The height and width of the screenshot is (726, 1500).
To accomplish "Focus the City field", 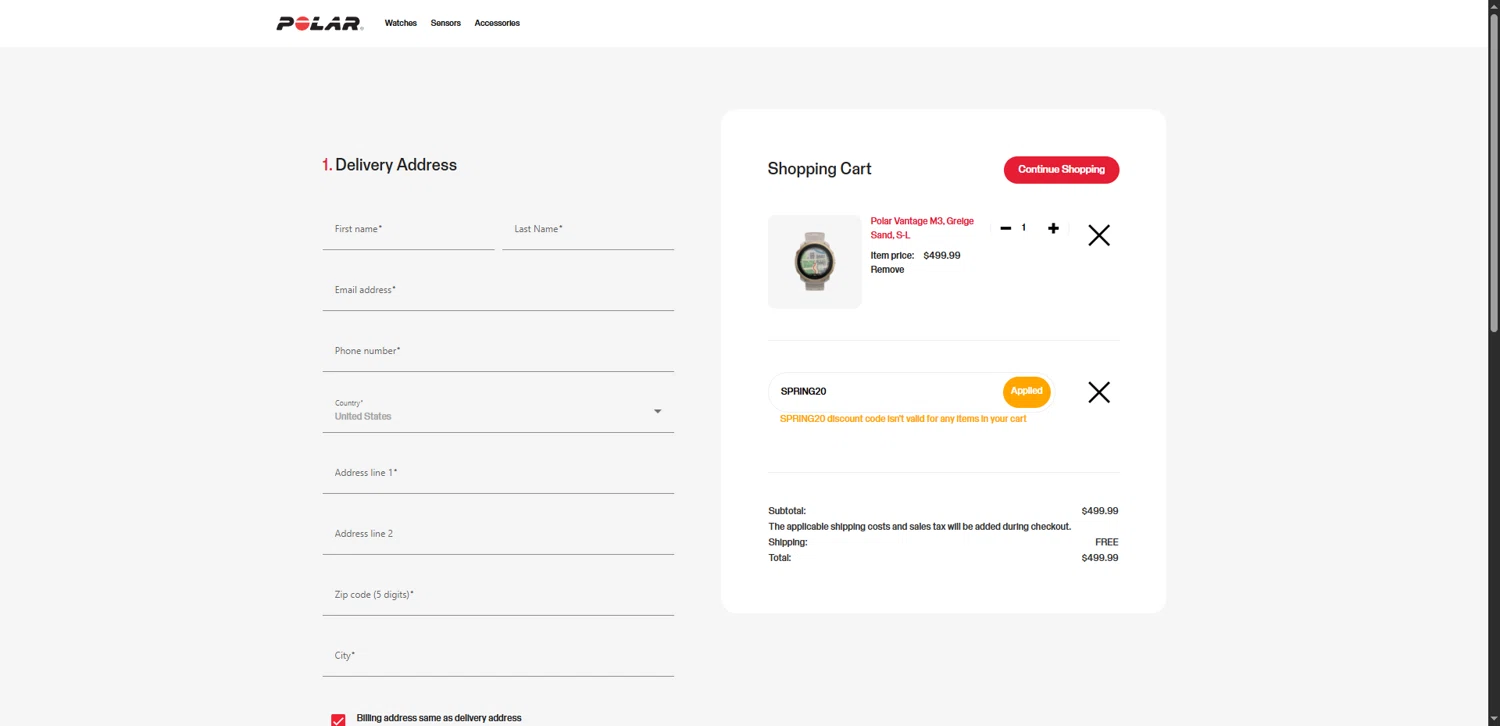I will point(498,657).
